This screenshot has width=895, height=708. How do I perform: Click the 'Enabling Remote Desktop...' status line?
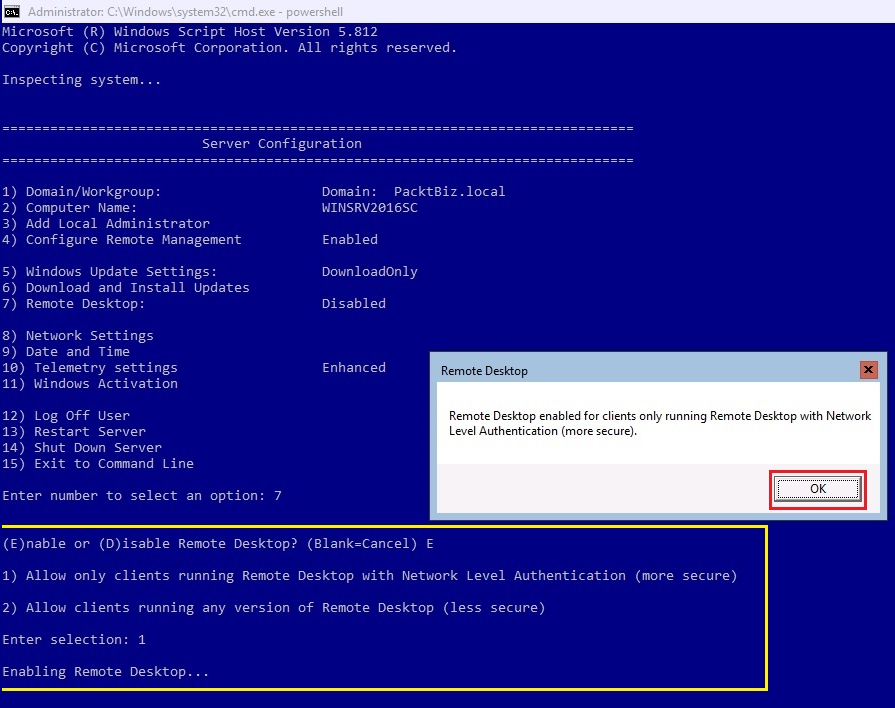[106, 671]
